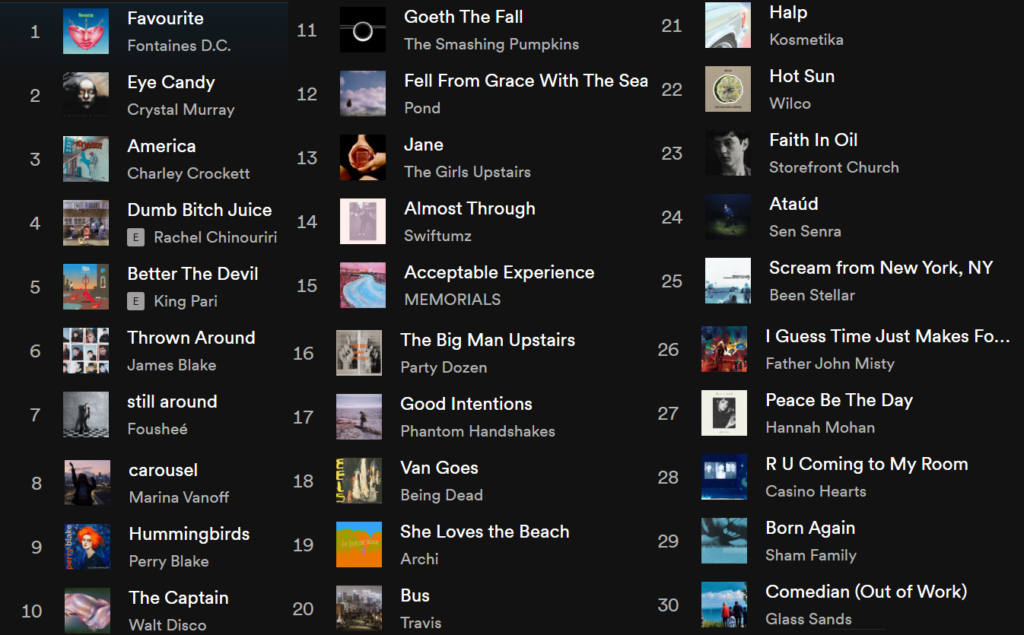The width and height of the screenshot is (1024, 635).
Task: Click the Goeth The Fall album artwork
Action: click(x=362, y=30)
